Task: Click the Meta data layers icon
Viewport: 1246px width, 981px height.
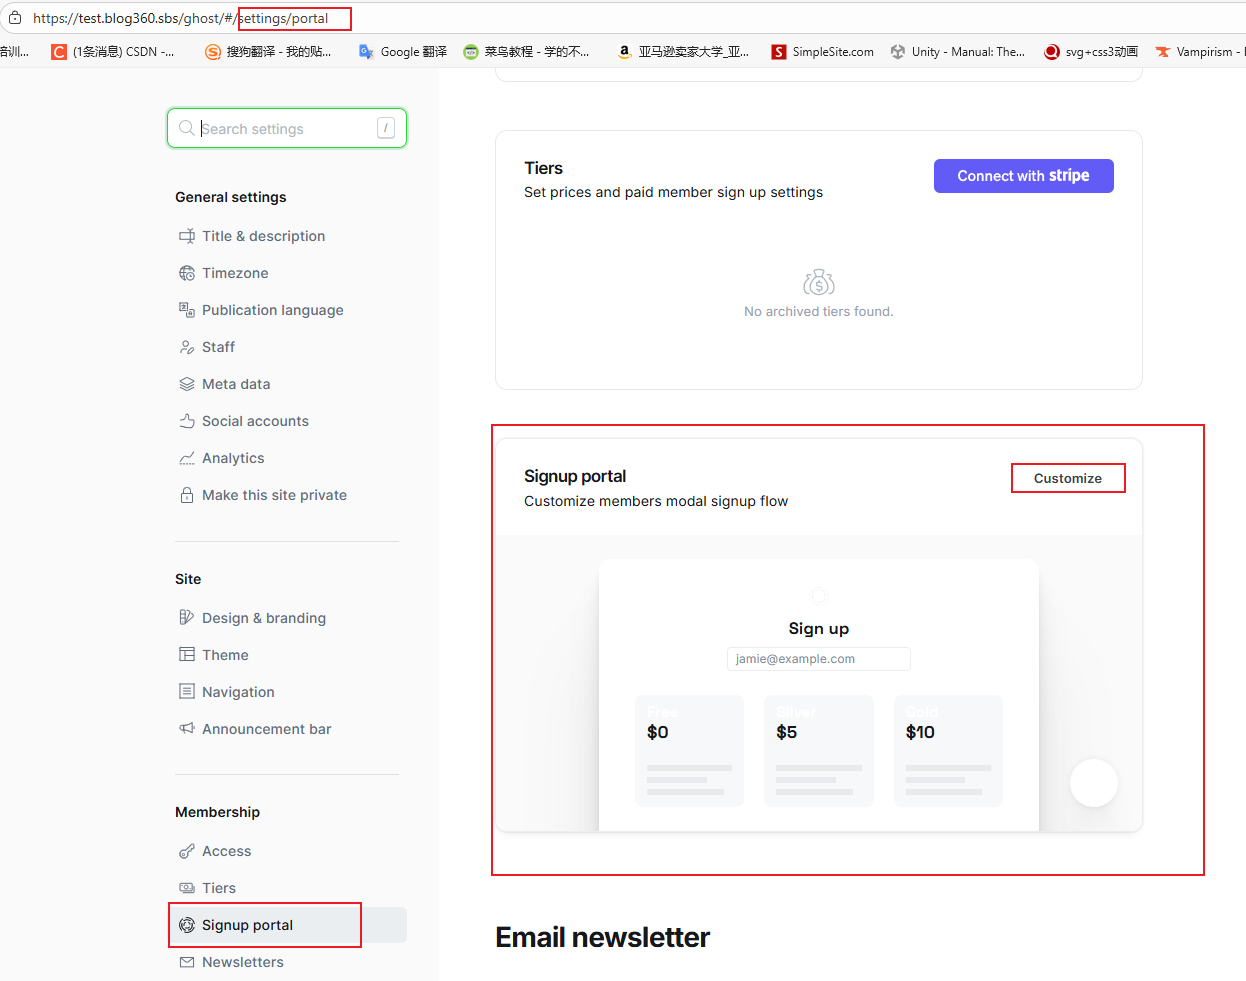Action: tap(187, 384)
